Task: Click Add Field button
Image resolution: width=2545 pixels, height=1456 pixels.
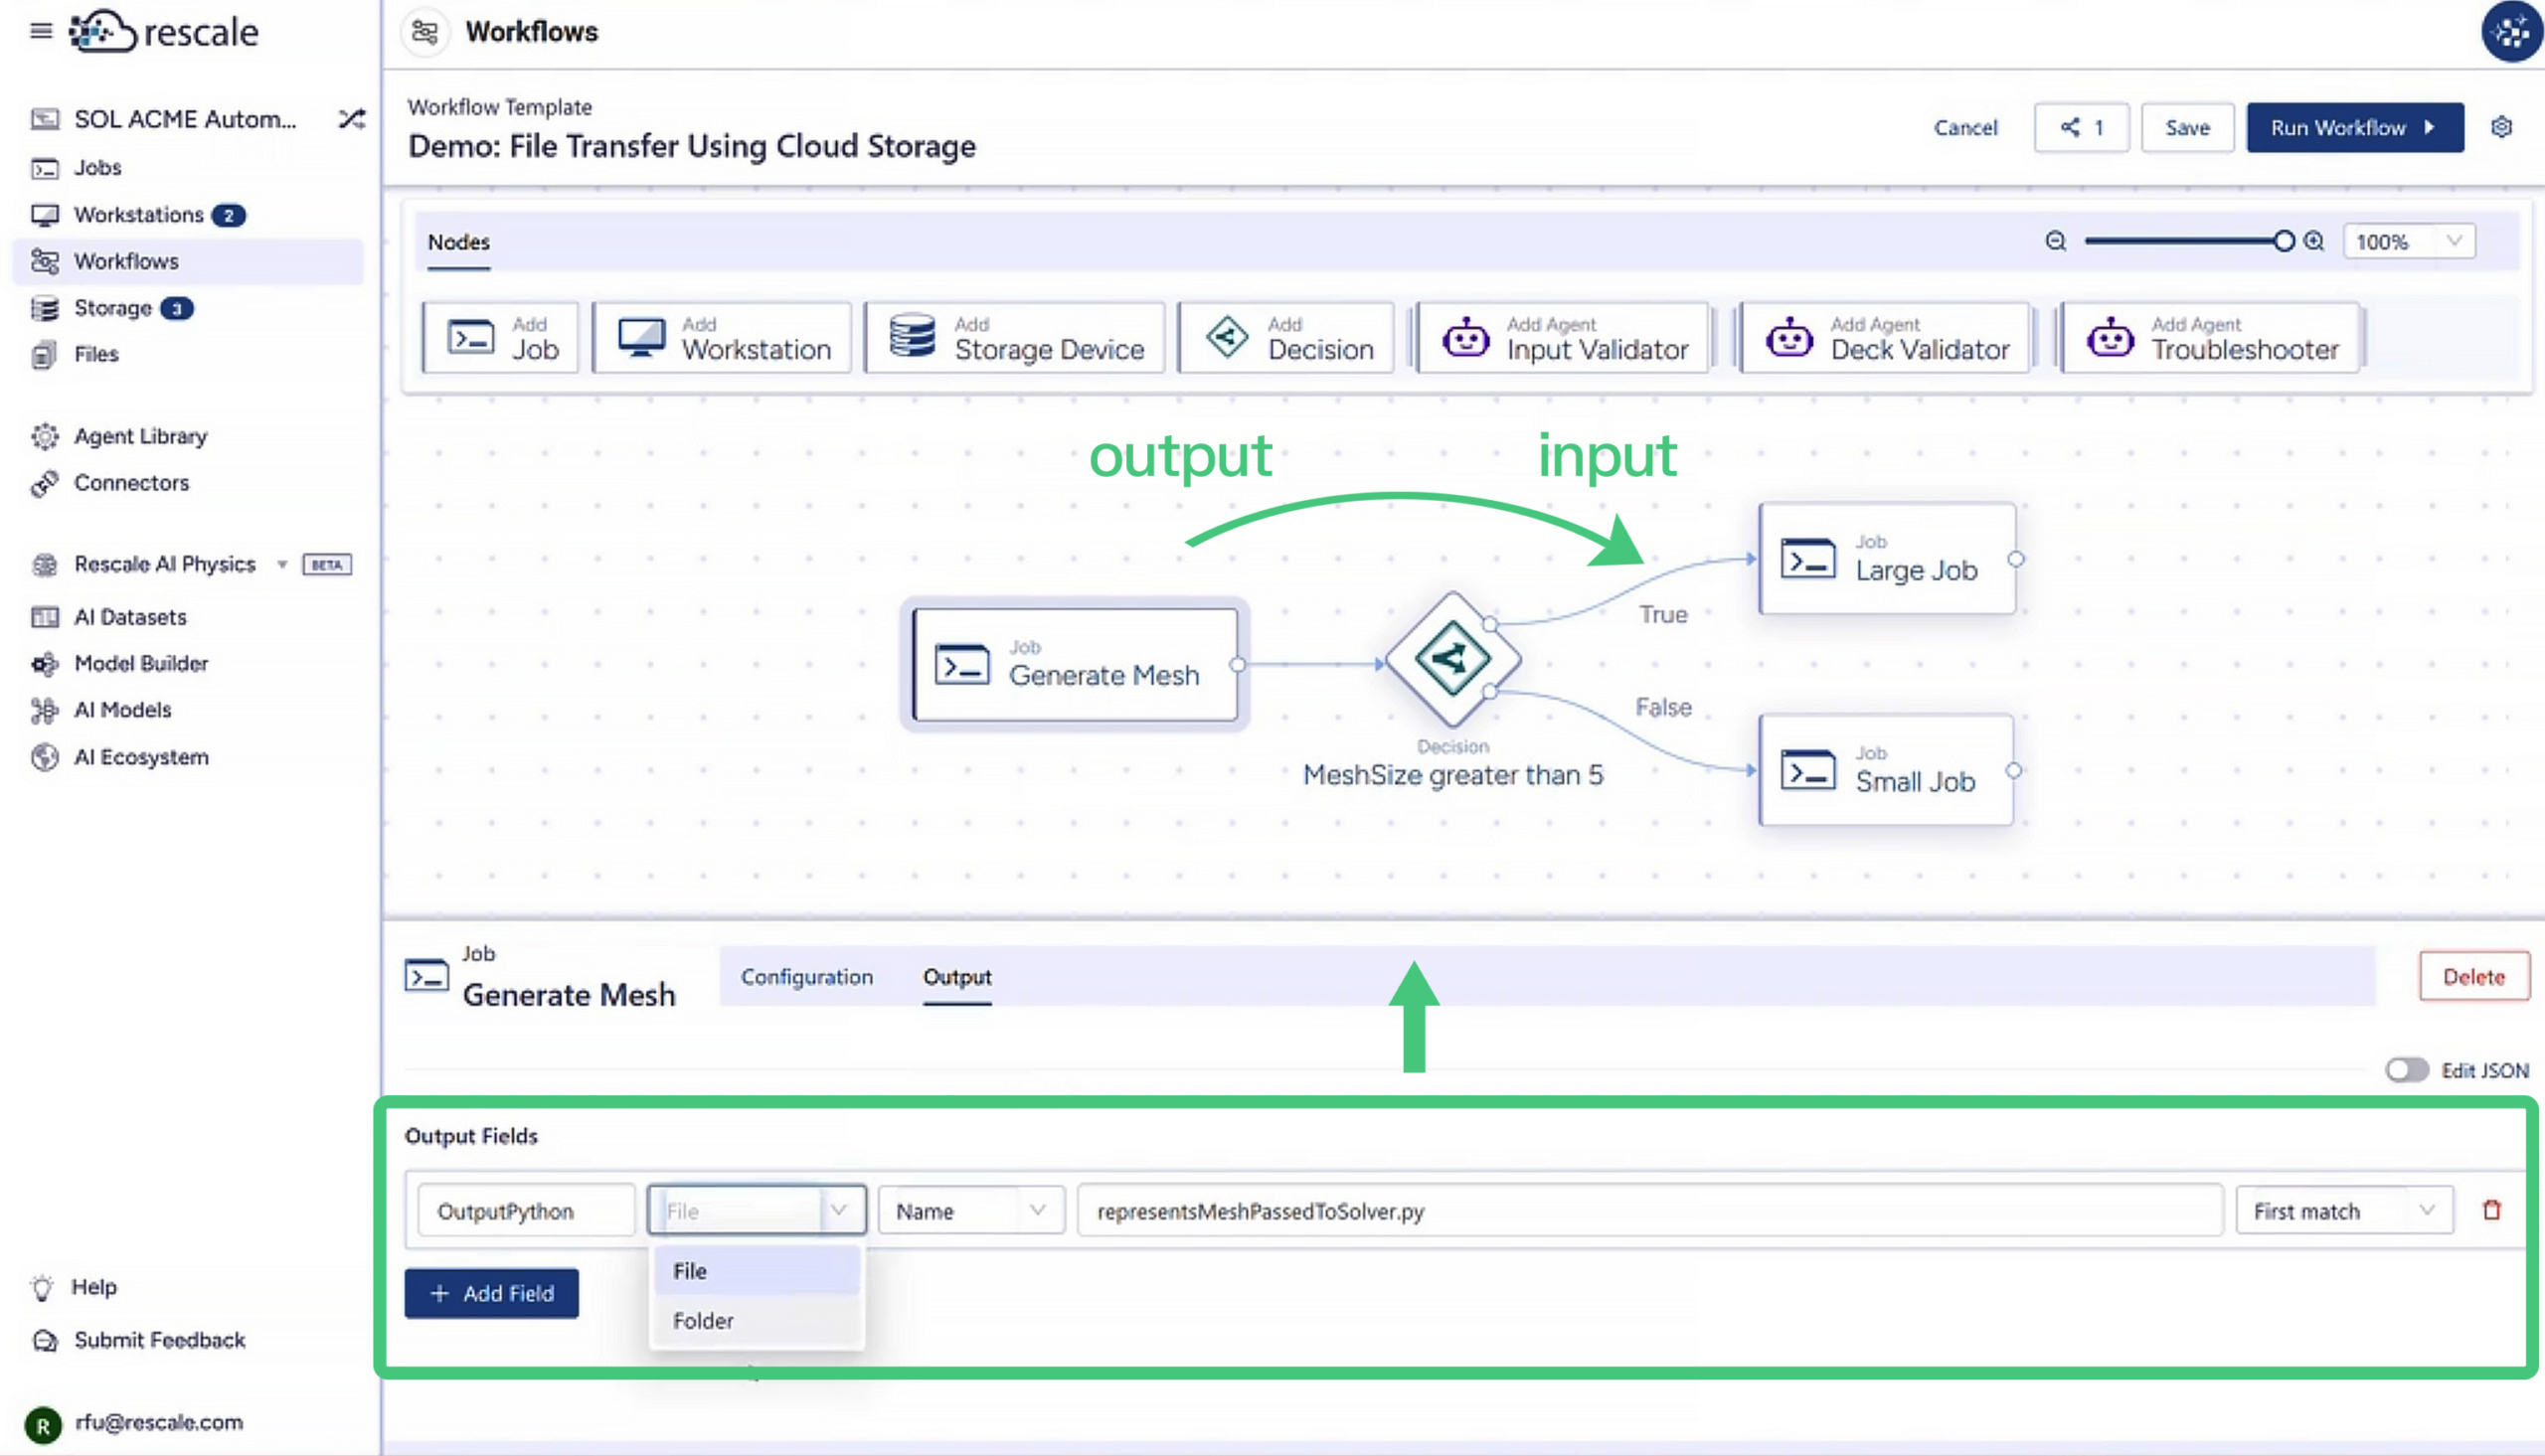Action: (491, 1294)
